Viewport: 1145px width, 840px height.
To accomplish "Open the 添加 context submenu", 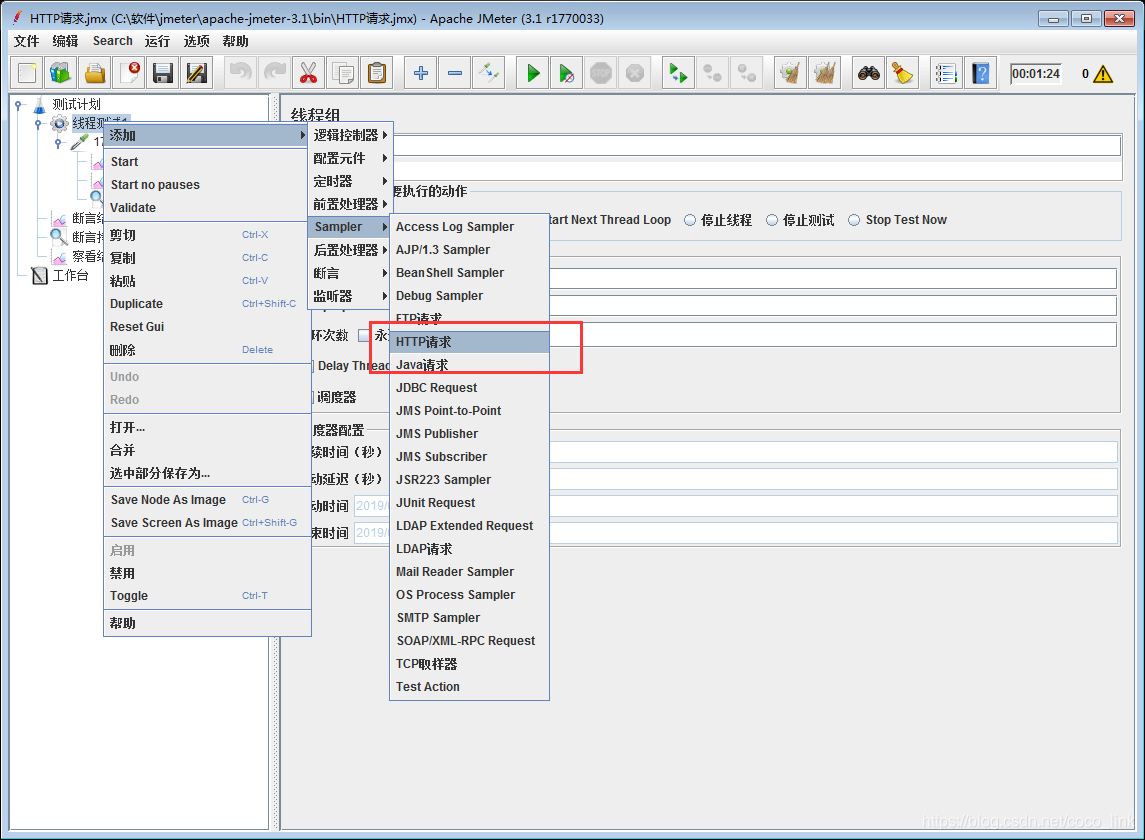I will [207, 135].
